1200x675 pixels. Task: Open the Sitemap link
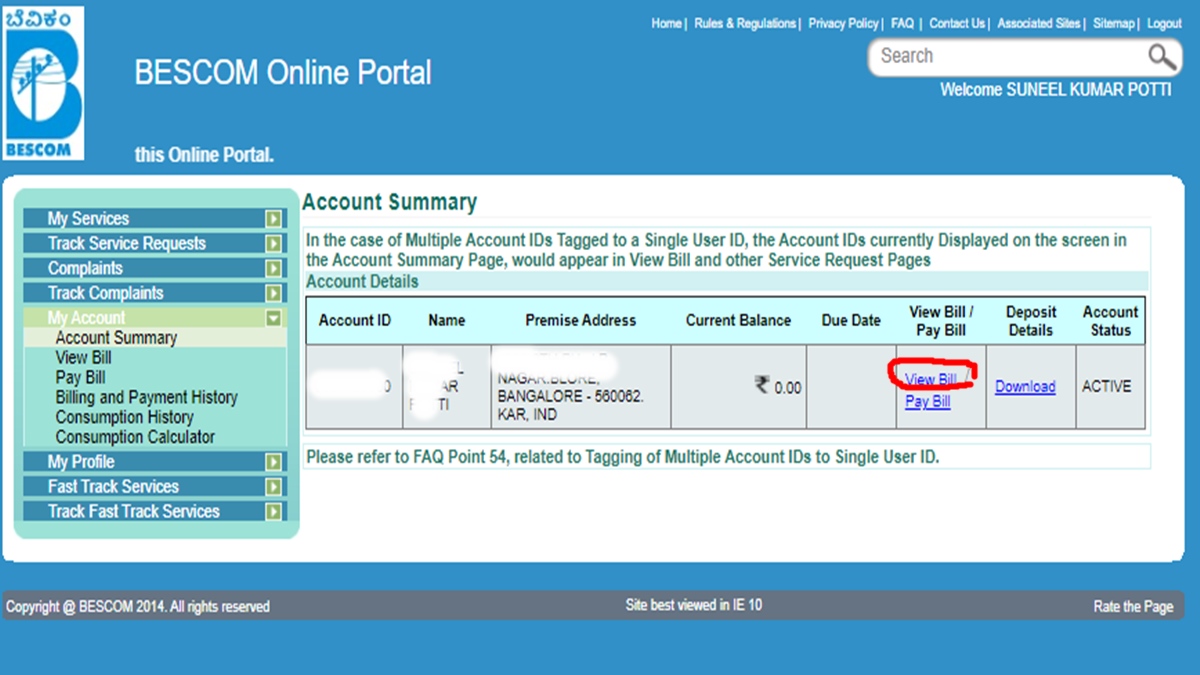point(1114,23)
